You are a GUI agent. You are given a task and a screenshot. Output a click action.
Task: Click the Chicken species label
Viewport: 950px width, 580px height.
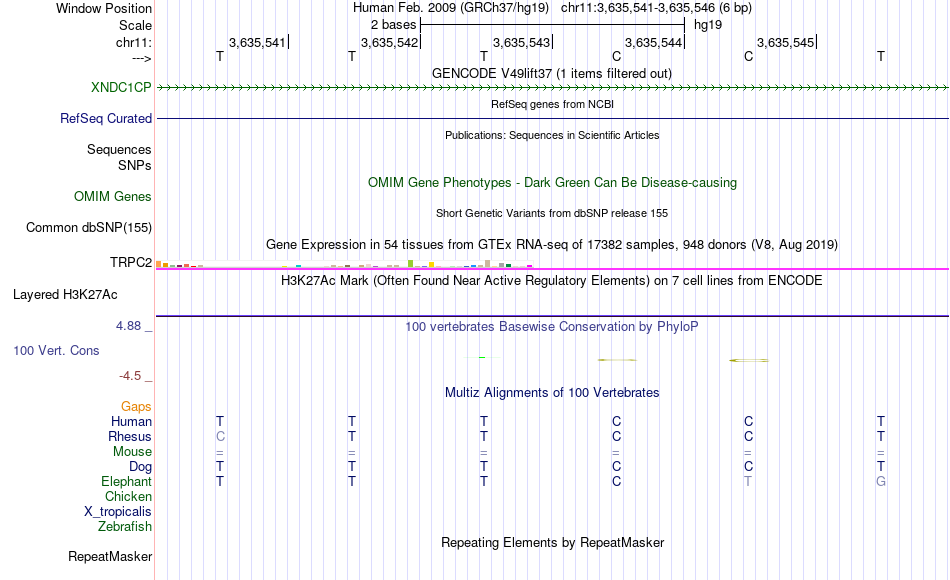pos(128,496)
